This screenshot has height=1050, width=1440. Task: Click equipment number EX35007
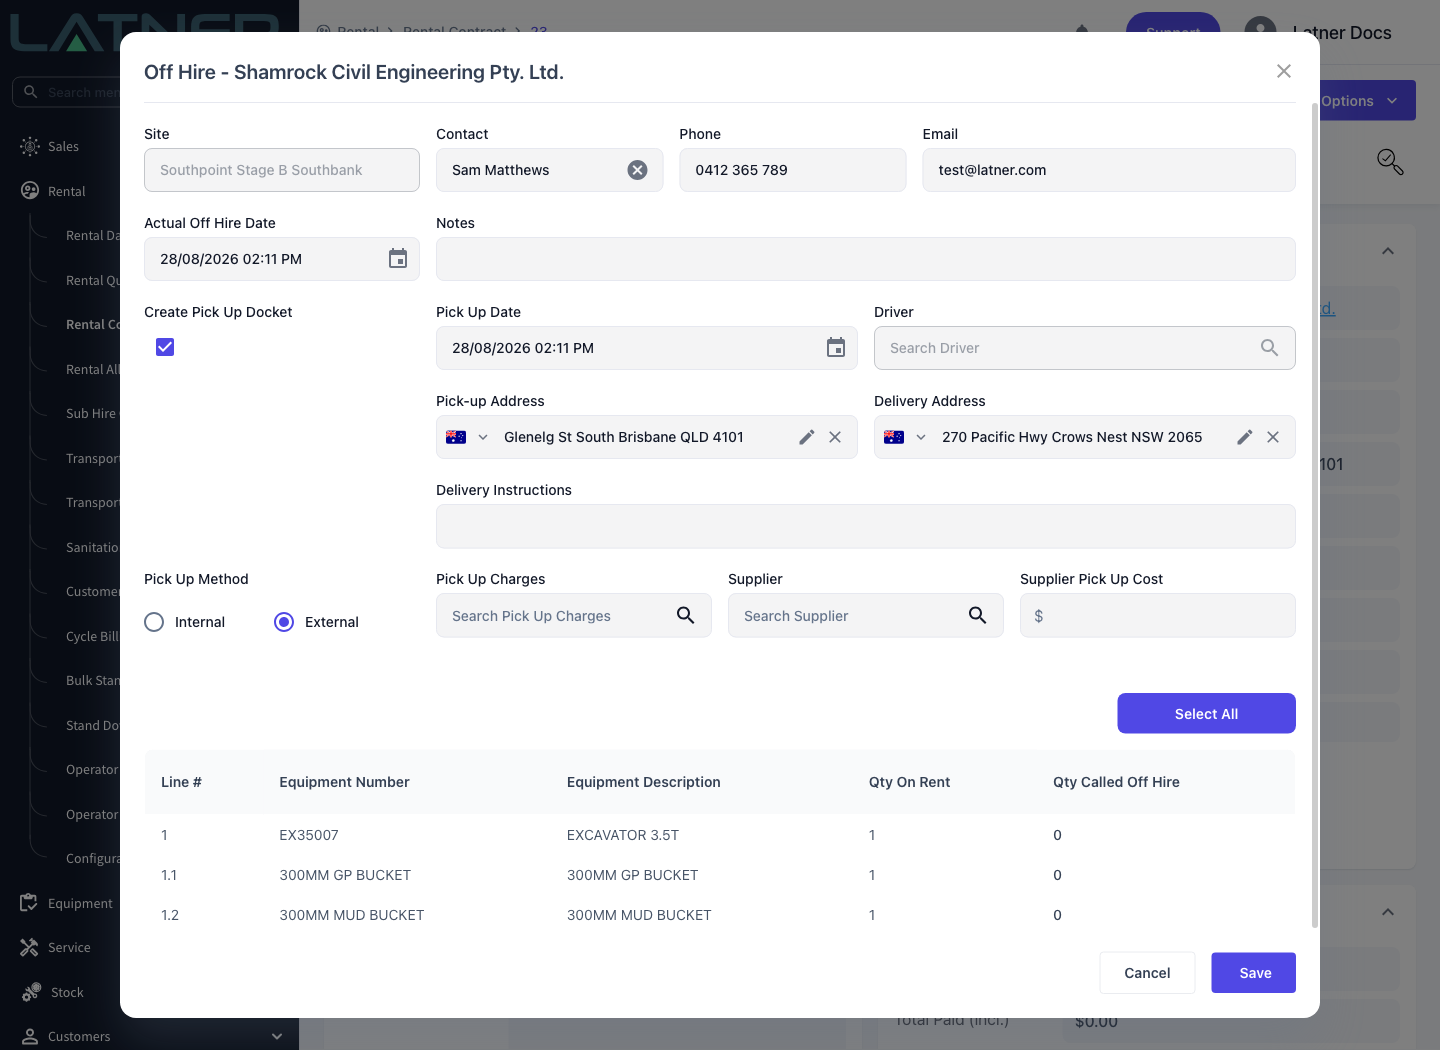(309, 835)
